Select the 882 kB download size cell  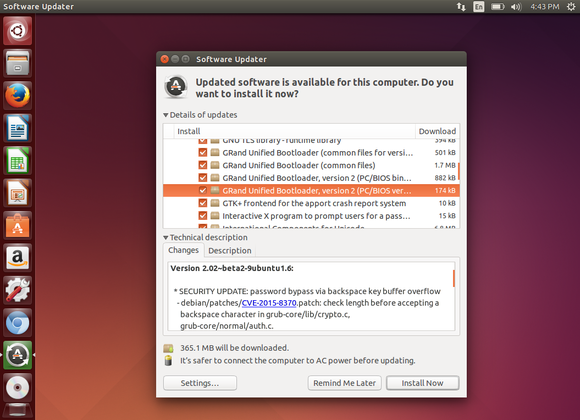[x=445, y=178]
